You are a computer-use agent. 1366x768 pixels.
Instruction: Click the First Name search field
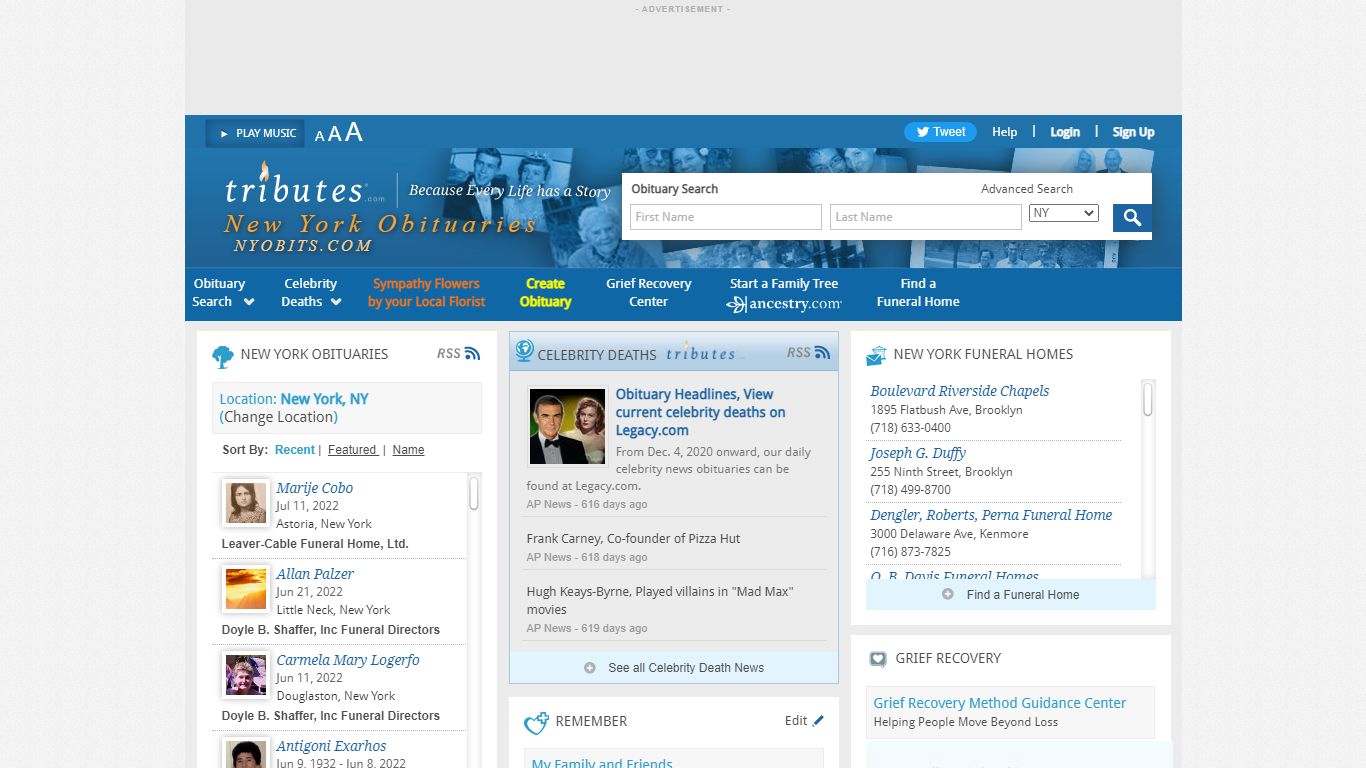[726, 217]
